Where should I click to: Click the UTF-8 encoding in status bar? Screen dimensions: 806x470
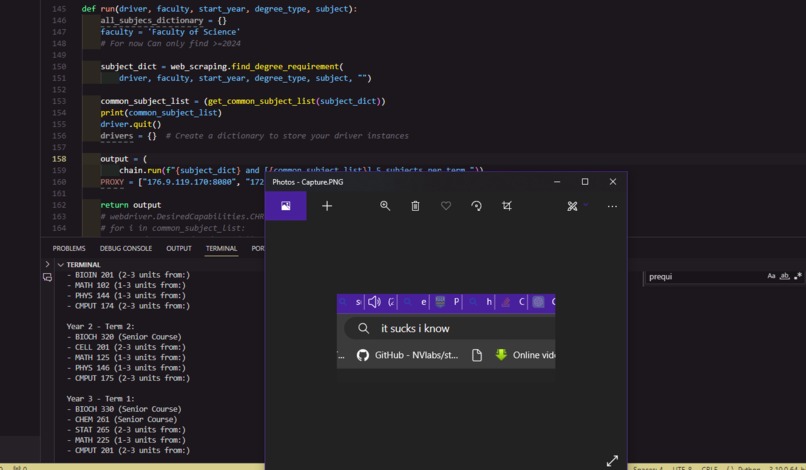682,468
